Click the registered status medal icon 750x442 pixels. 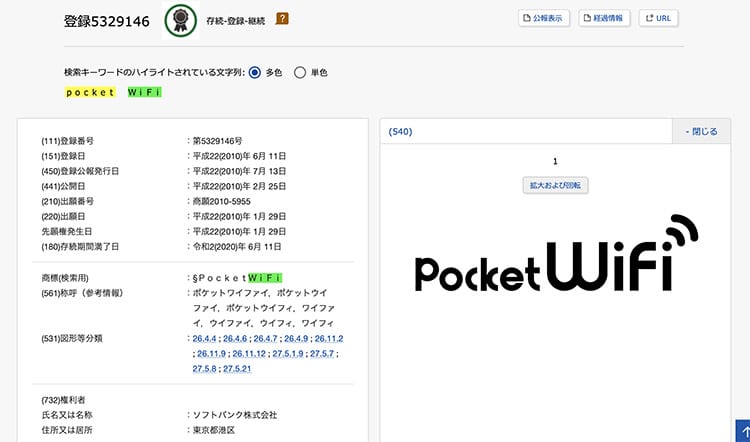coord(180,21)
